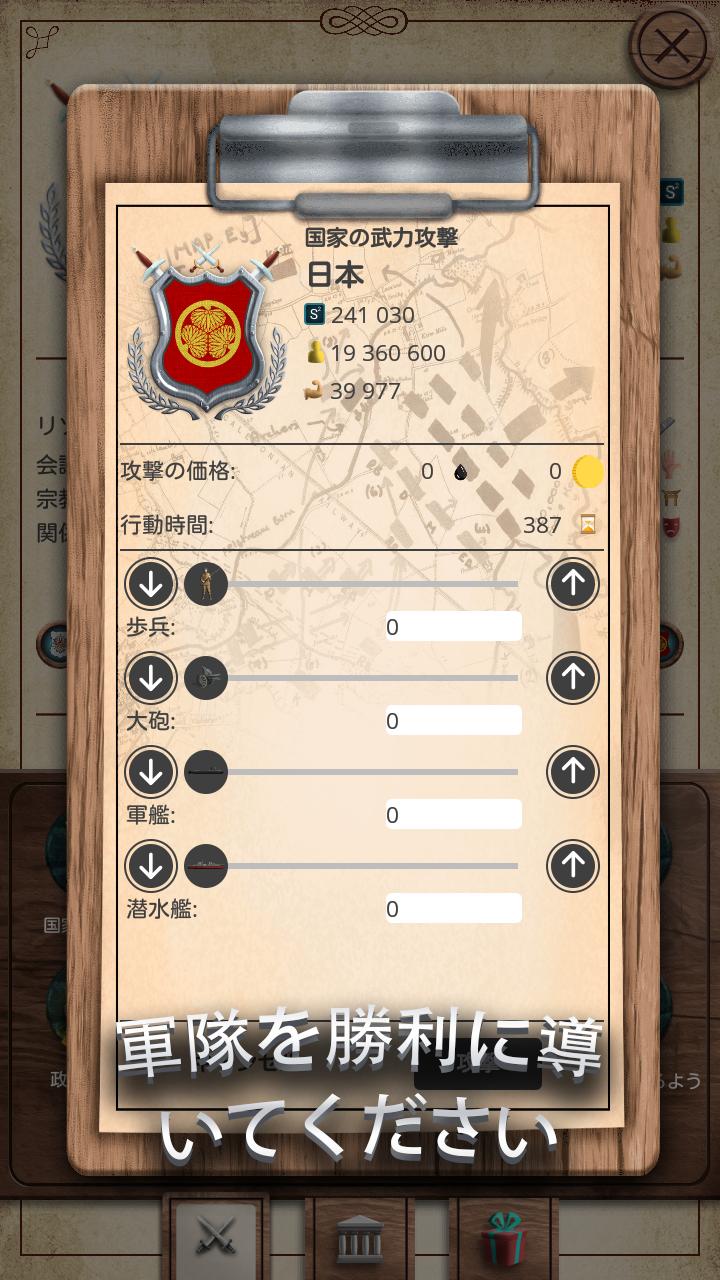The height and width of the screenshot is (1280, 720).
Task: Close the attack dialog with X button
Action: click(673, 45)
